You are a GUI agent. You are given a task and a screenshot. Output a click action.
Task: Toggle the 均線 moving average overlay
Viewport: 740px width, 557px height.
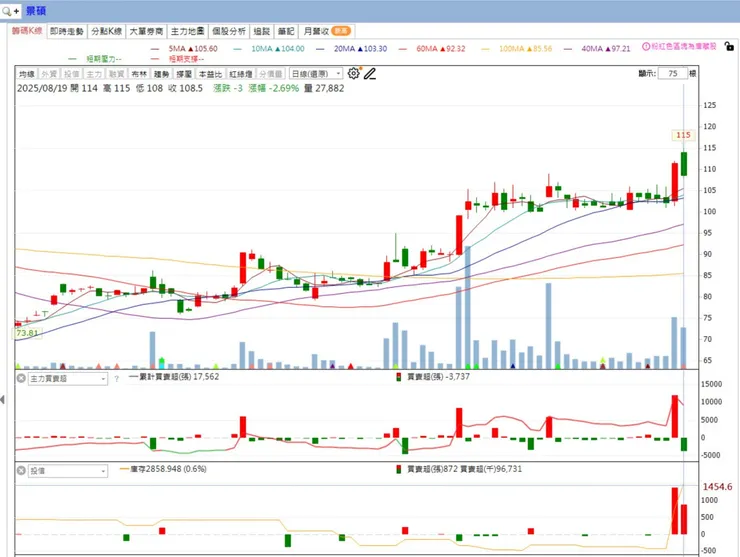(x=26, y=74)
